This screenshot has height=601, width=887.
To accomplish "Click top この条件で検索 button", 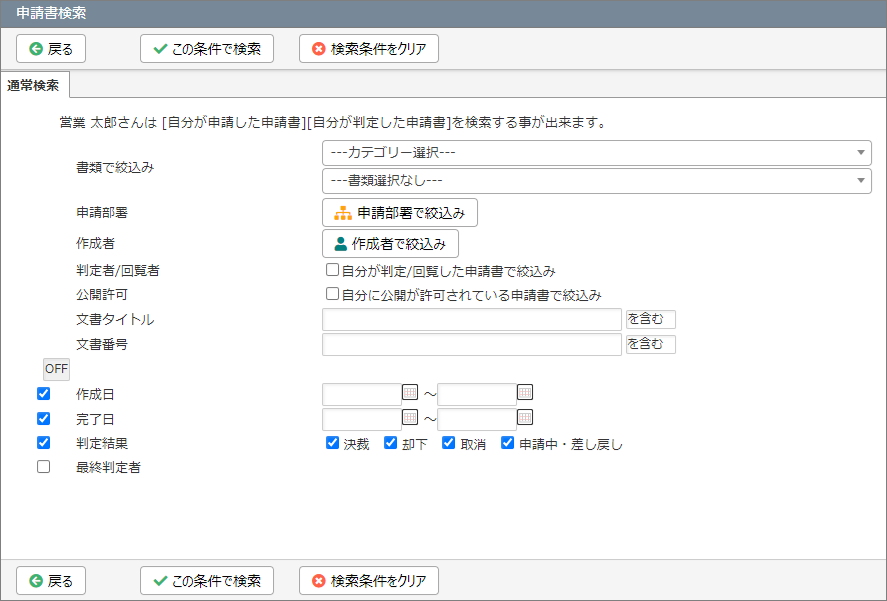I will point(207,49).
